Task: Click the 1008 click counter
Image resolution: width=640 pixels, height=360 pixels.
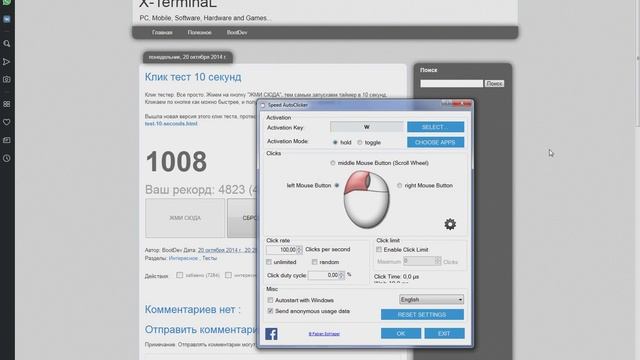Action: click(x=176, y=162)
